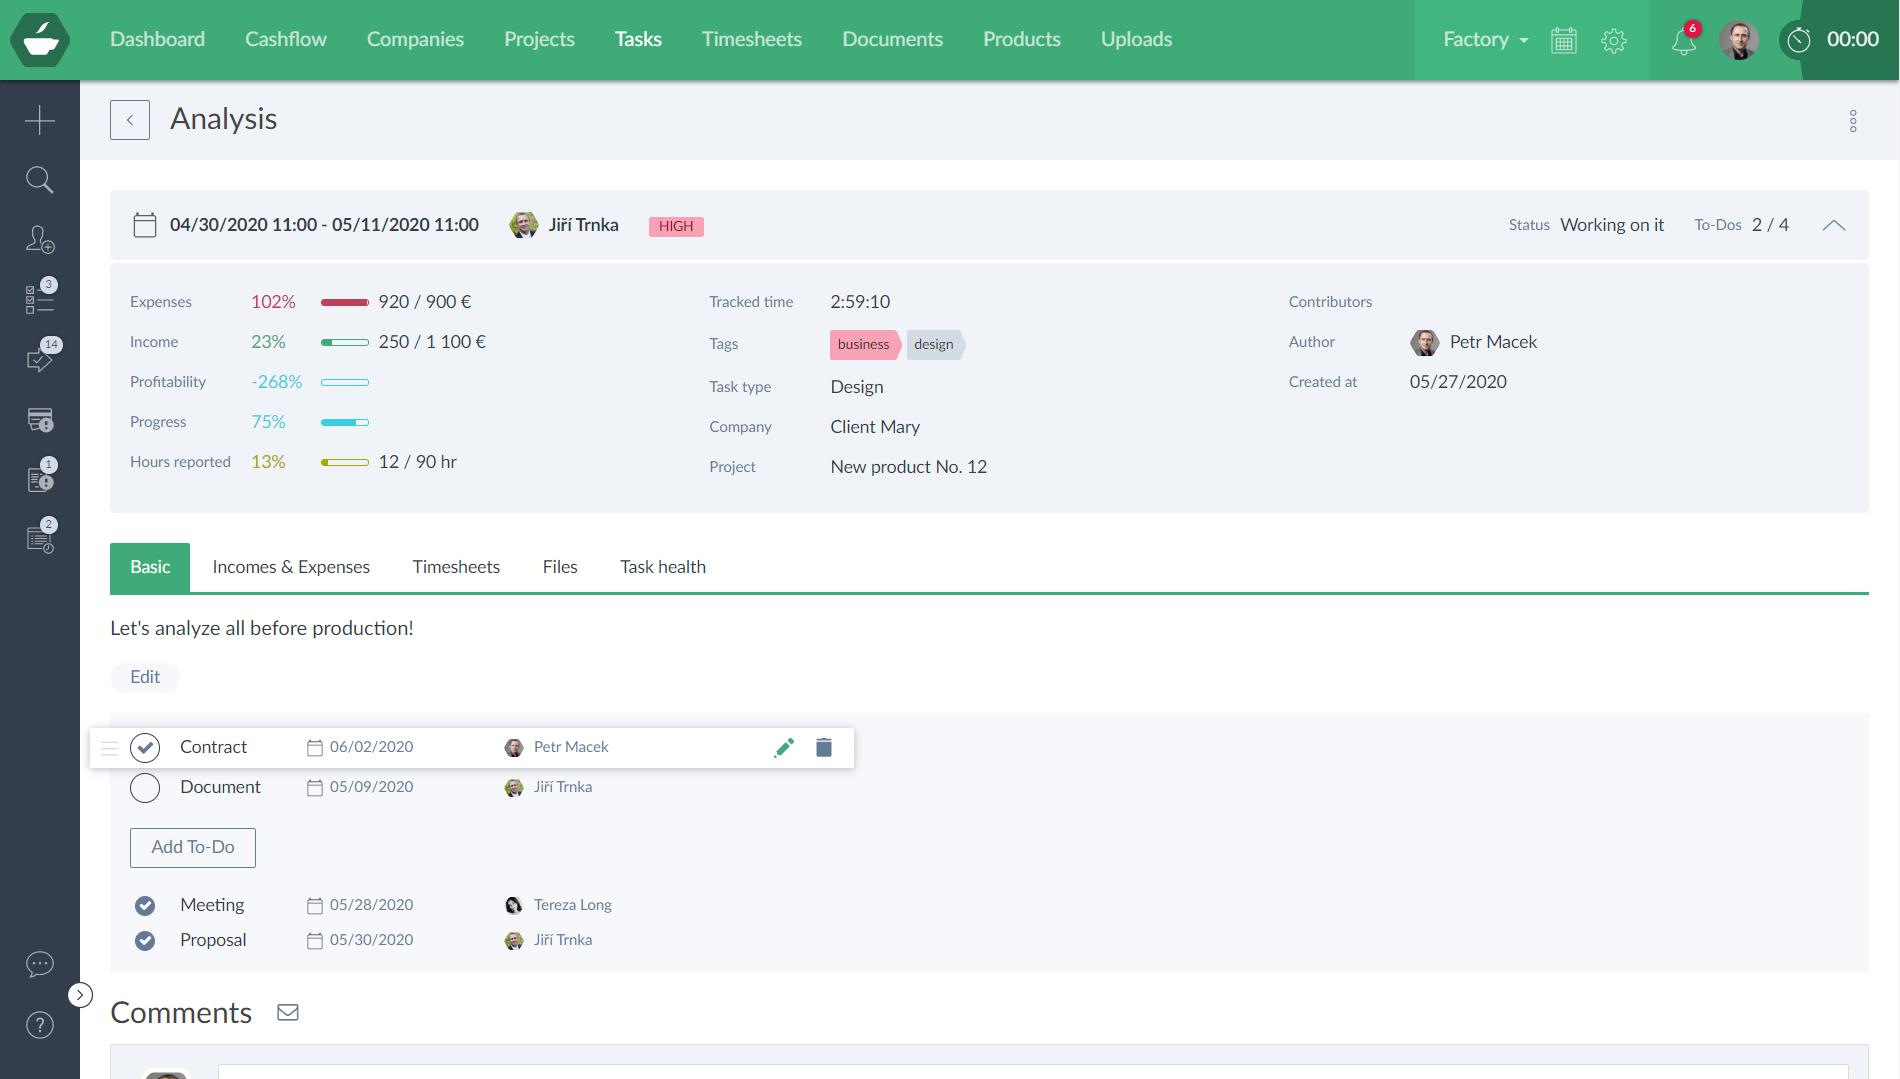1900x1079 pixels.
Task: Check off the Document to-do
Action: tap(144, 787)
